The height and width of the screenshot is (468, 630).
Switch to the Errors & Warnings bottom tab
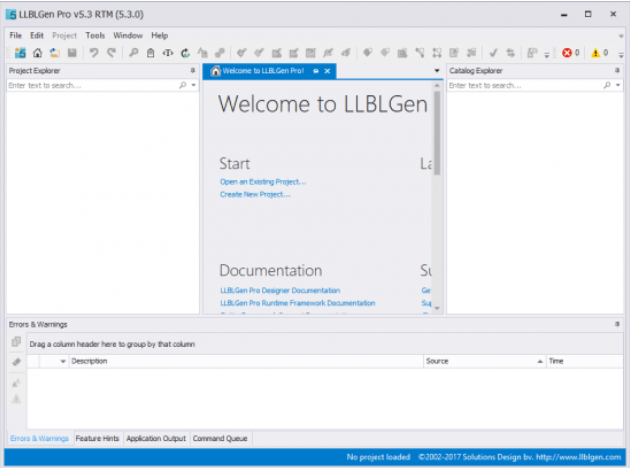click(39, 438)
